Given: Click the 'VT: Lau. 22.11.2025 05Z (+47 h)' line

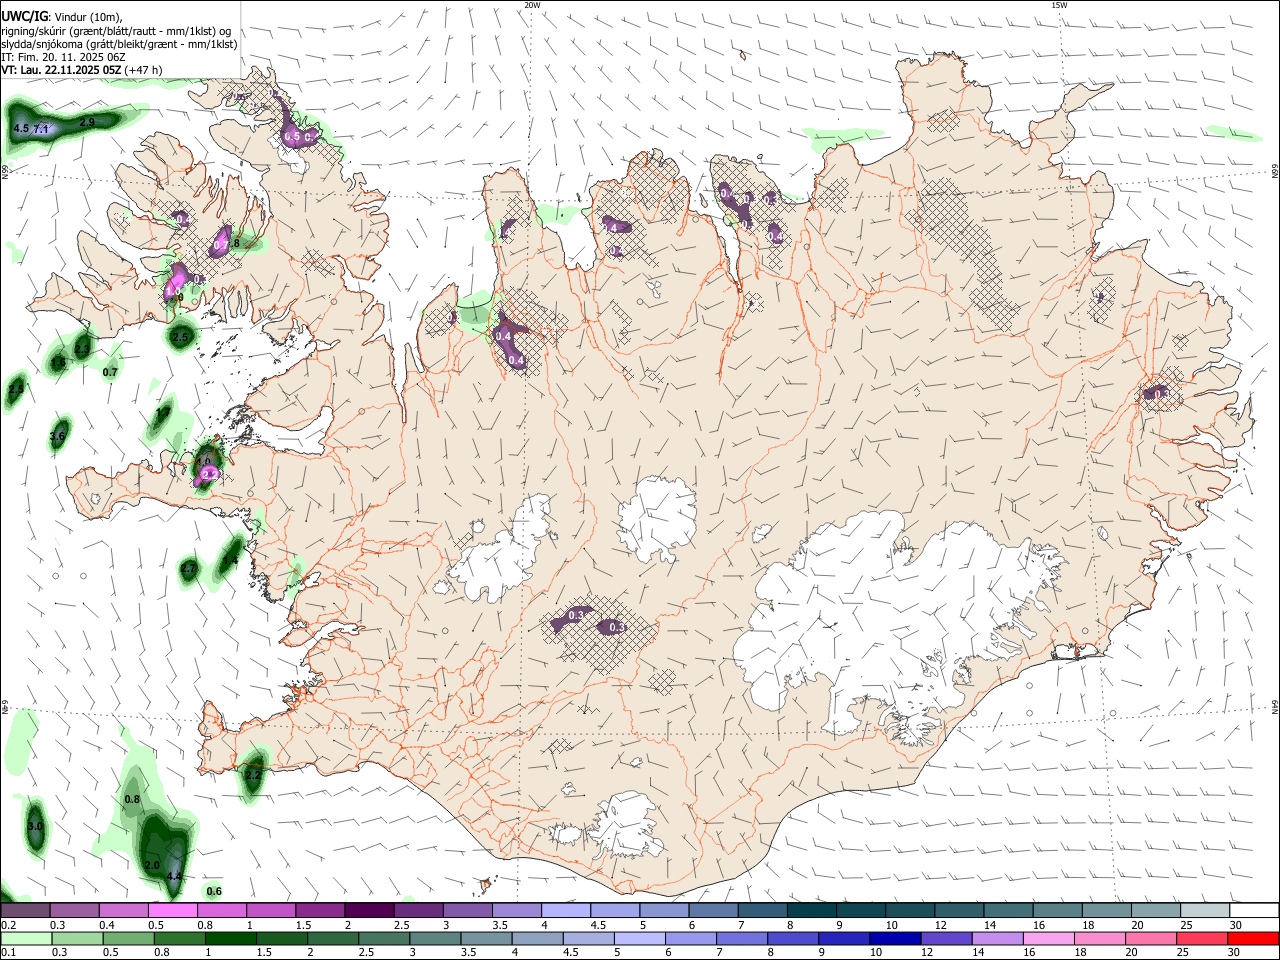Looking at the screenshot, I should pos(82,70).
